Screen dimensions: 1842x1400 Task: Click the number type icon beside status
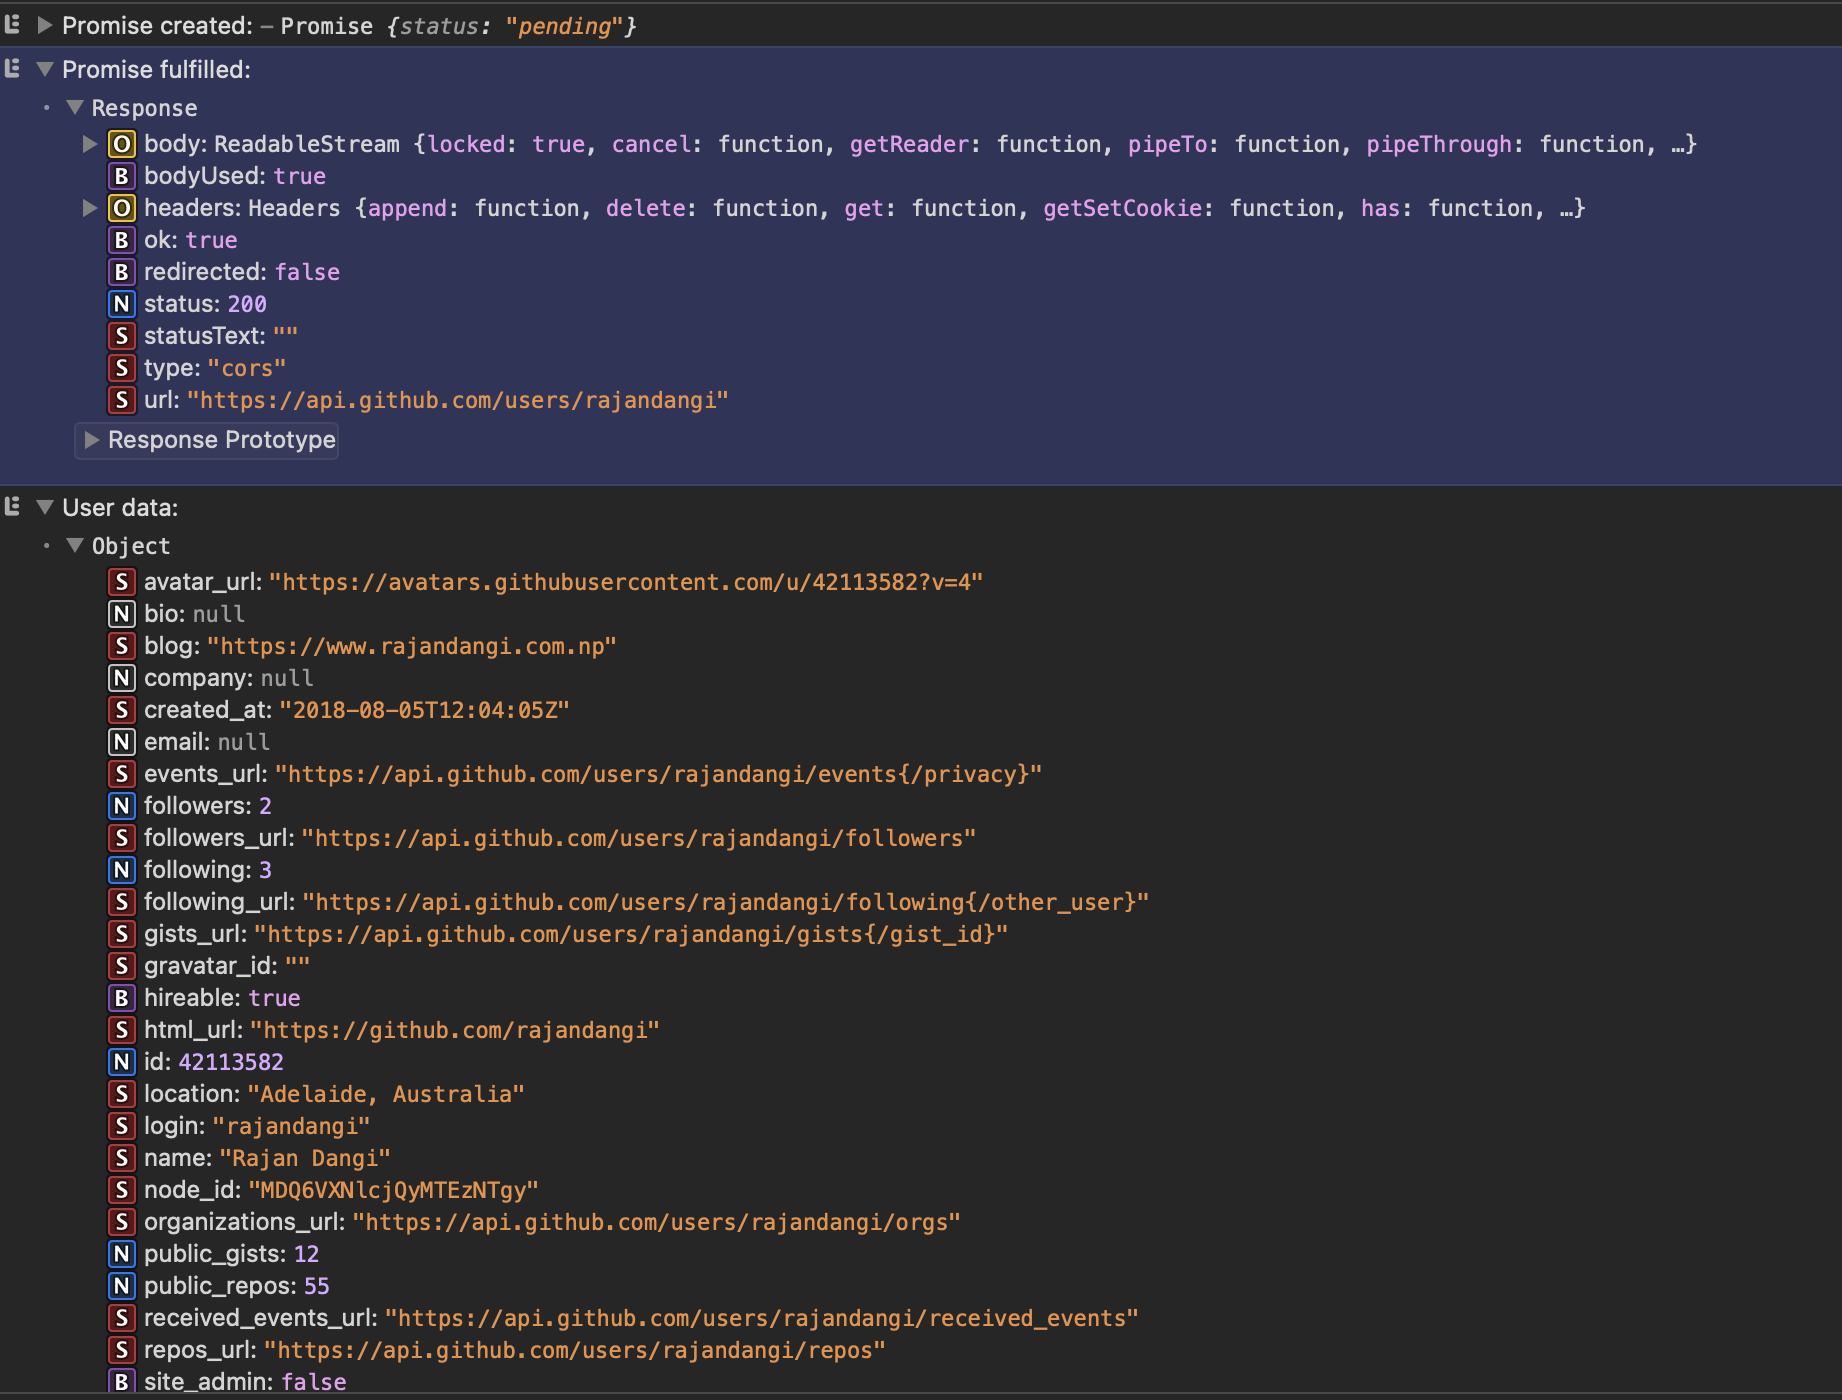tap(121, 304)
